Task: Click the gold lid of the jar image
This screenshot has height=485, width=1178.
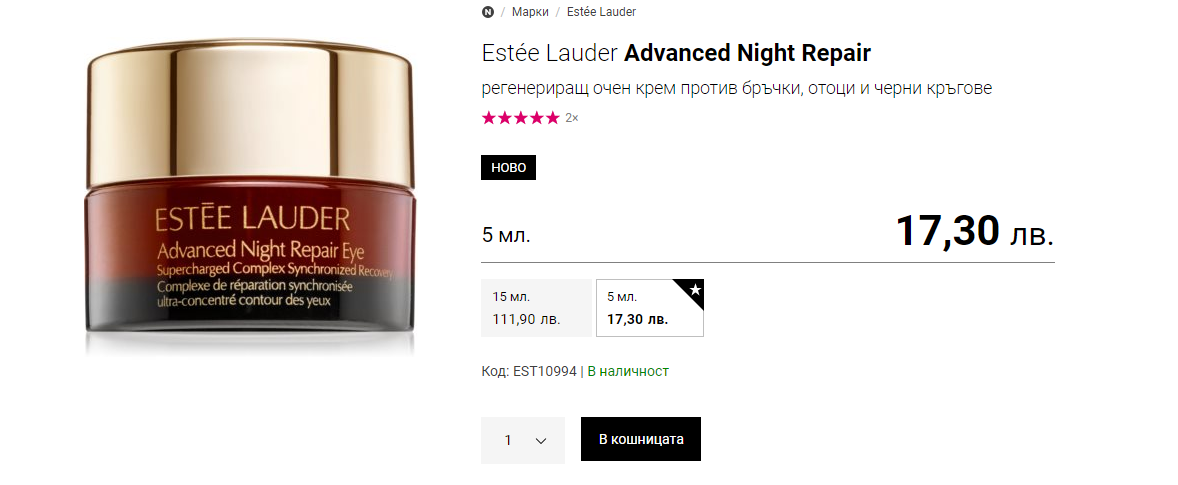Action: pyautogui.click(x=249, y=113)
